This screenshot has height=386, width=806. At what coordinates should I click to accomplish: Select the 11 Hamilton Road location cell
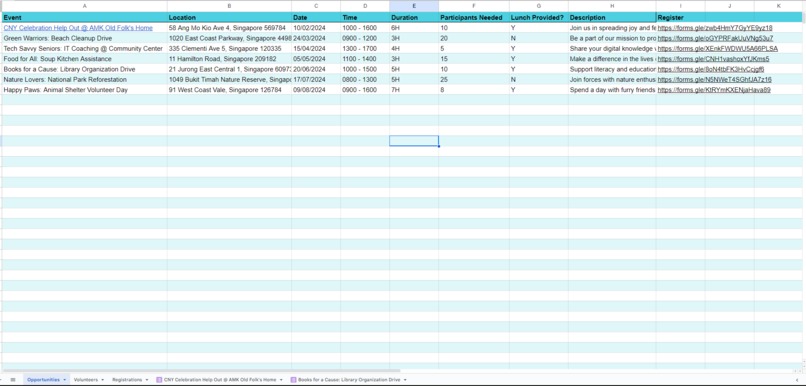[x=229, y=59]
